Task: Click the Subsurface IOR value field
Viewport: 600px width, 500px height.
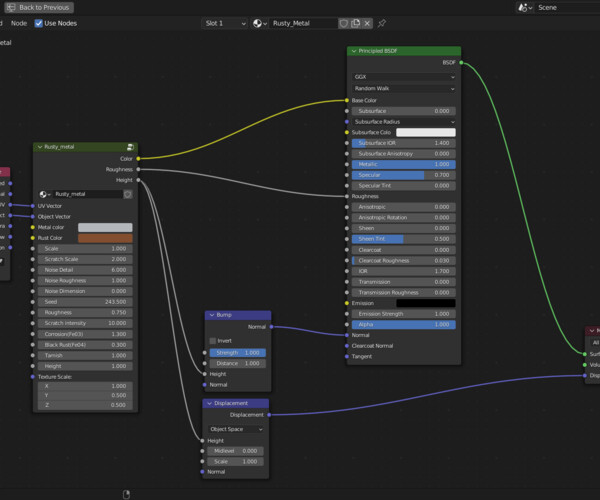Action: tap(404, 143)
